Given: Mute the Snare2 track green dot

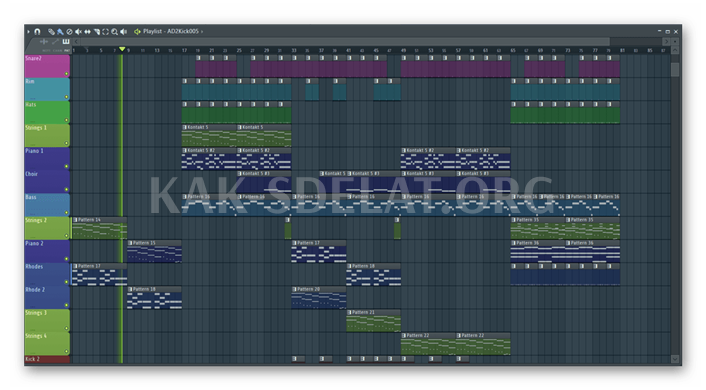Looking at the screenshot, I should (66, 73).
